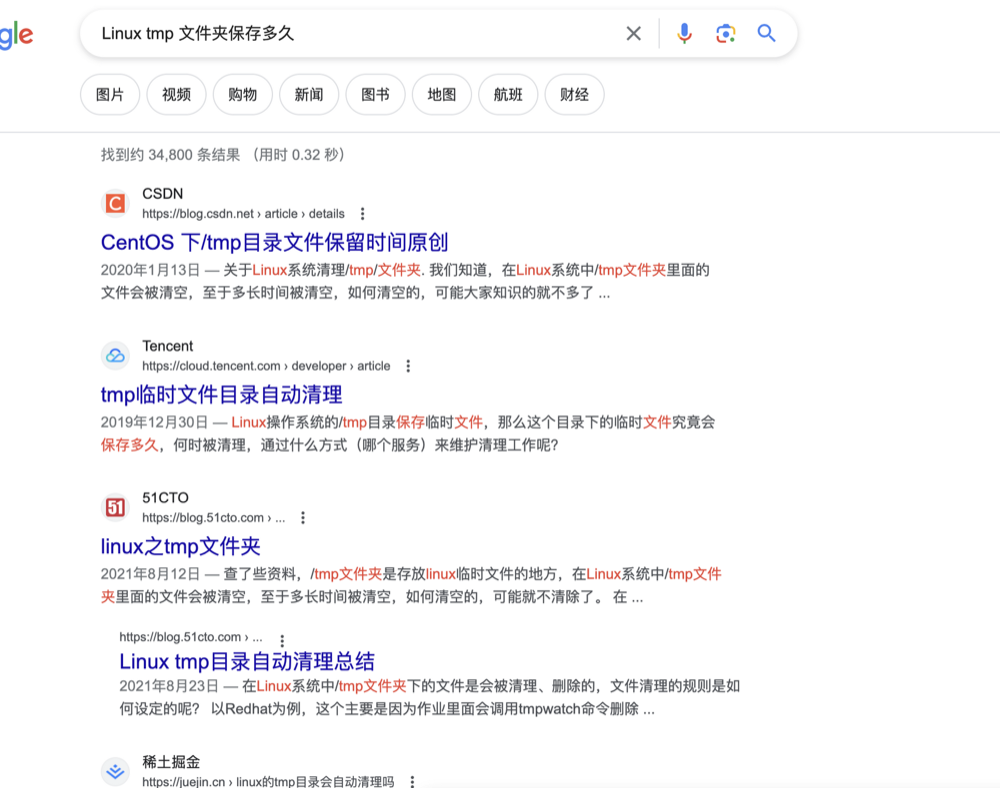Screen dimensions: 1000x788
Task: Click the 51CTO site favicon
Action: pos(116,508)
